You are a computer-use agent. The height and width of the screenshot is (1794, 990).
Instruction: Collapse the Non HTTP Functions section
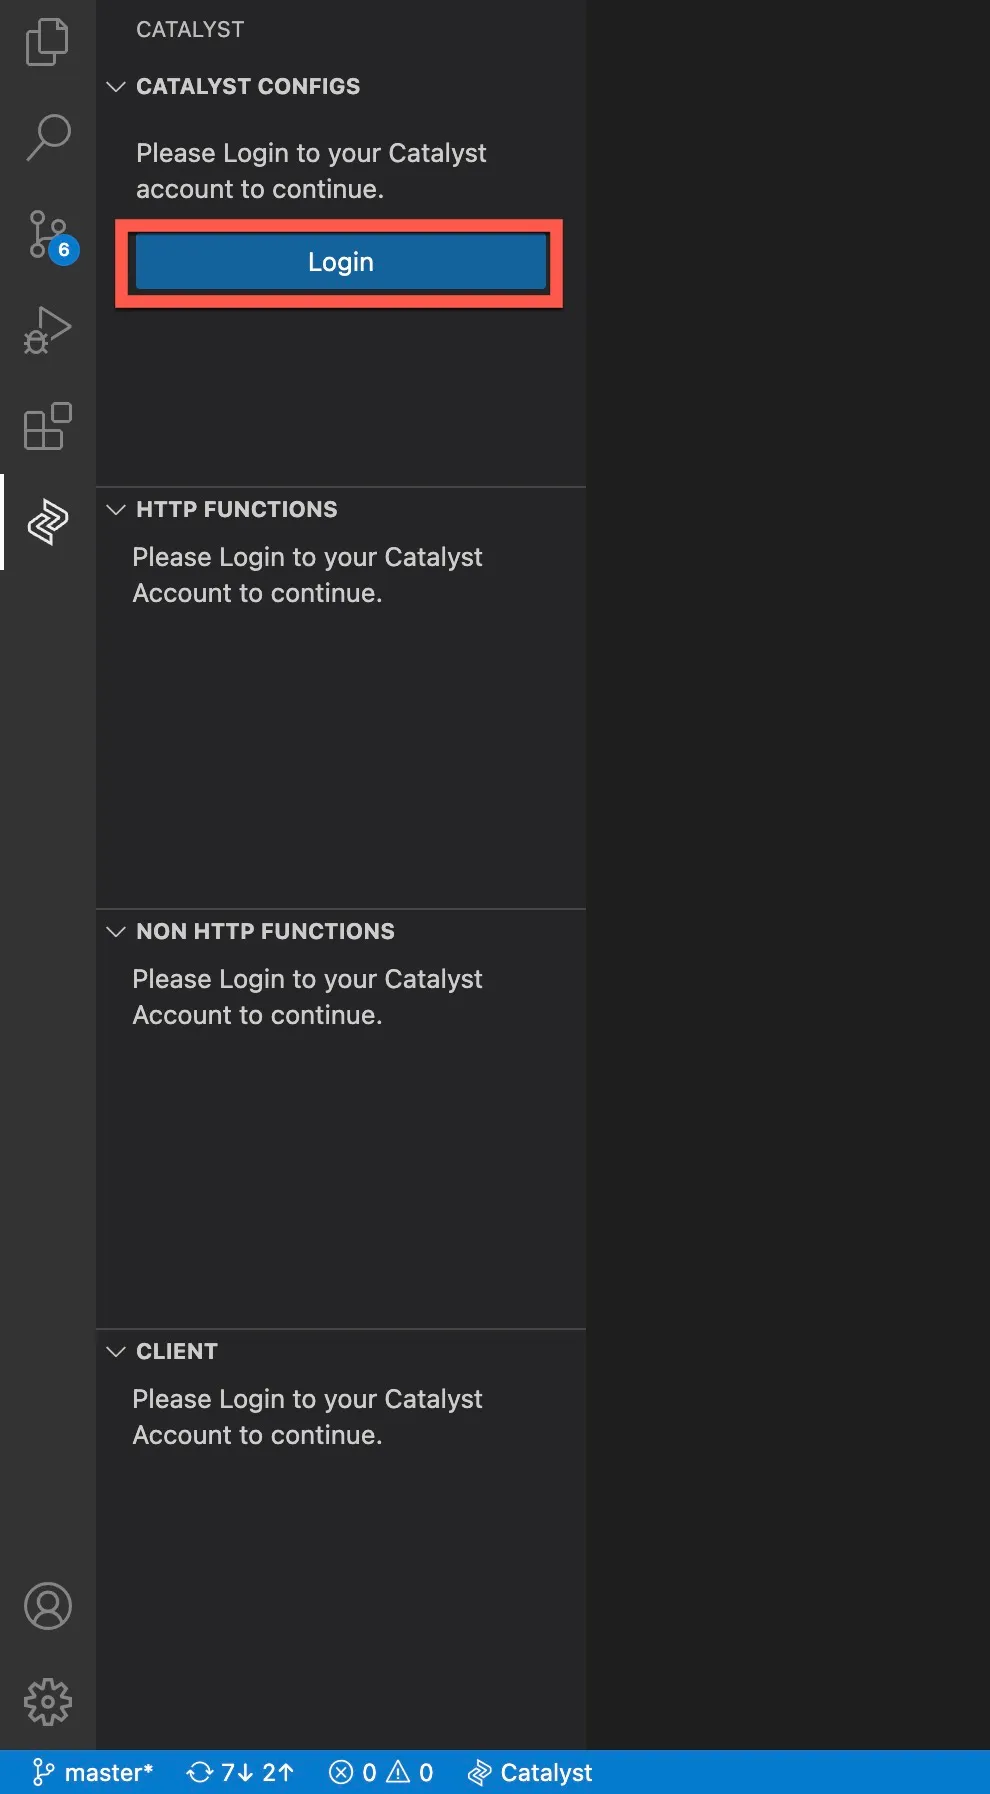coord(116,931)
